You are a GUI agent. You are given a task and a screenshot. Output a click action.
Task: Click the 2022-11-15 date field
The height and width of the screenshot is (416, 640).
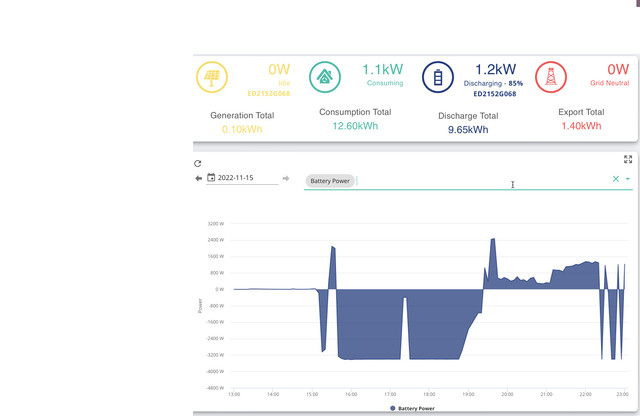(x=242, y=178)
